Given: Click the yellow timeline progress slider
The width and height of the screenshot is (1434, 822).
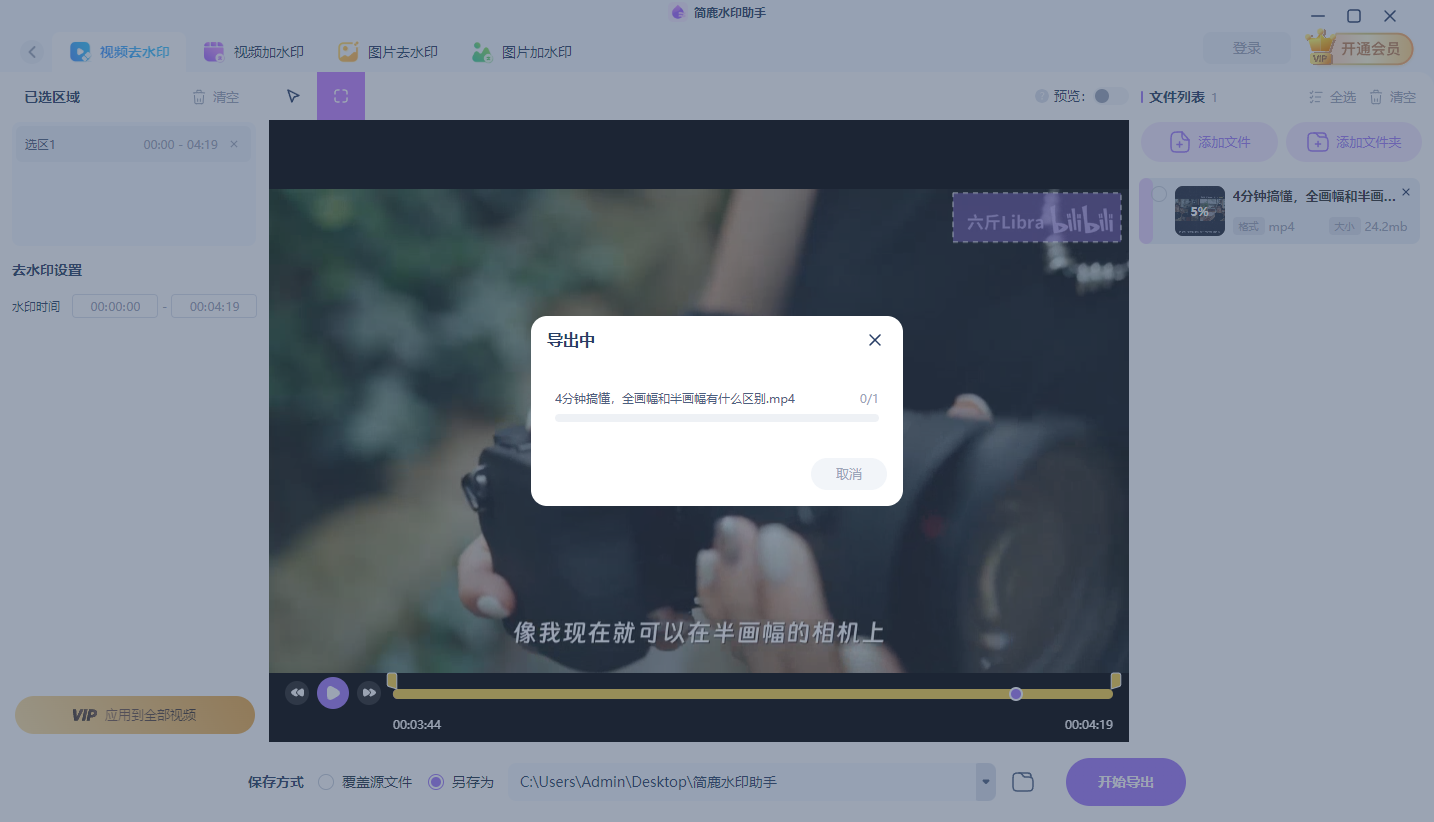Looking at the screenshot, I should click(x=1016, y=693).
